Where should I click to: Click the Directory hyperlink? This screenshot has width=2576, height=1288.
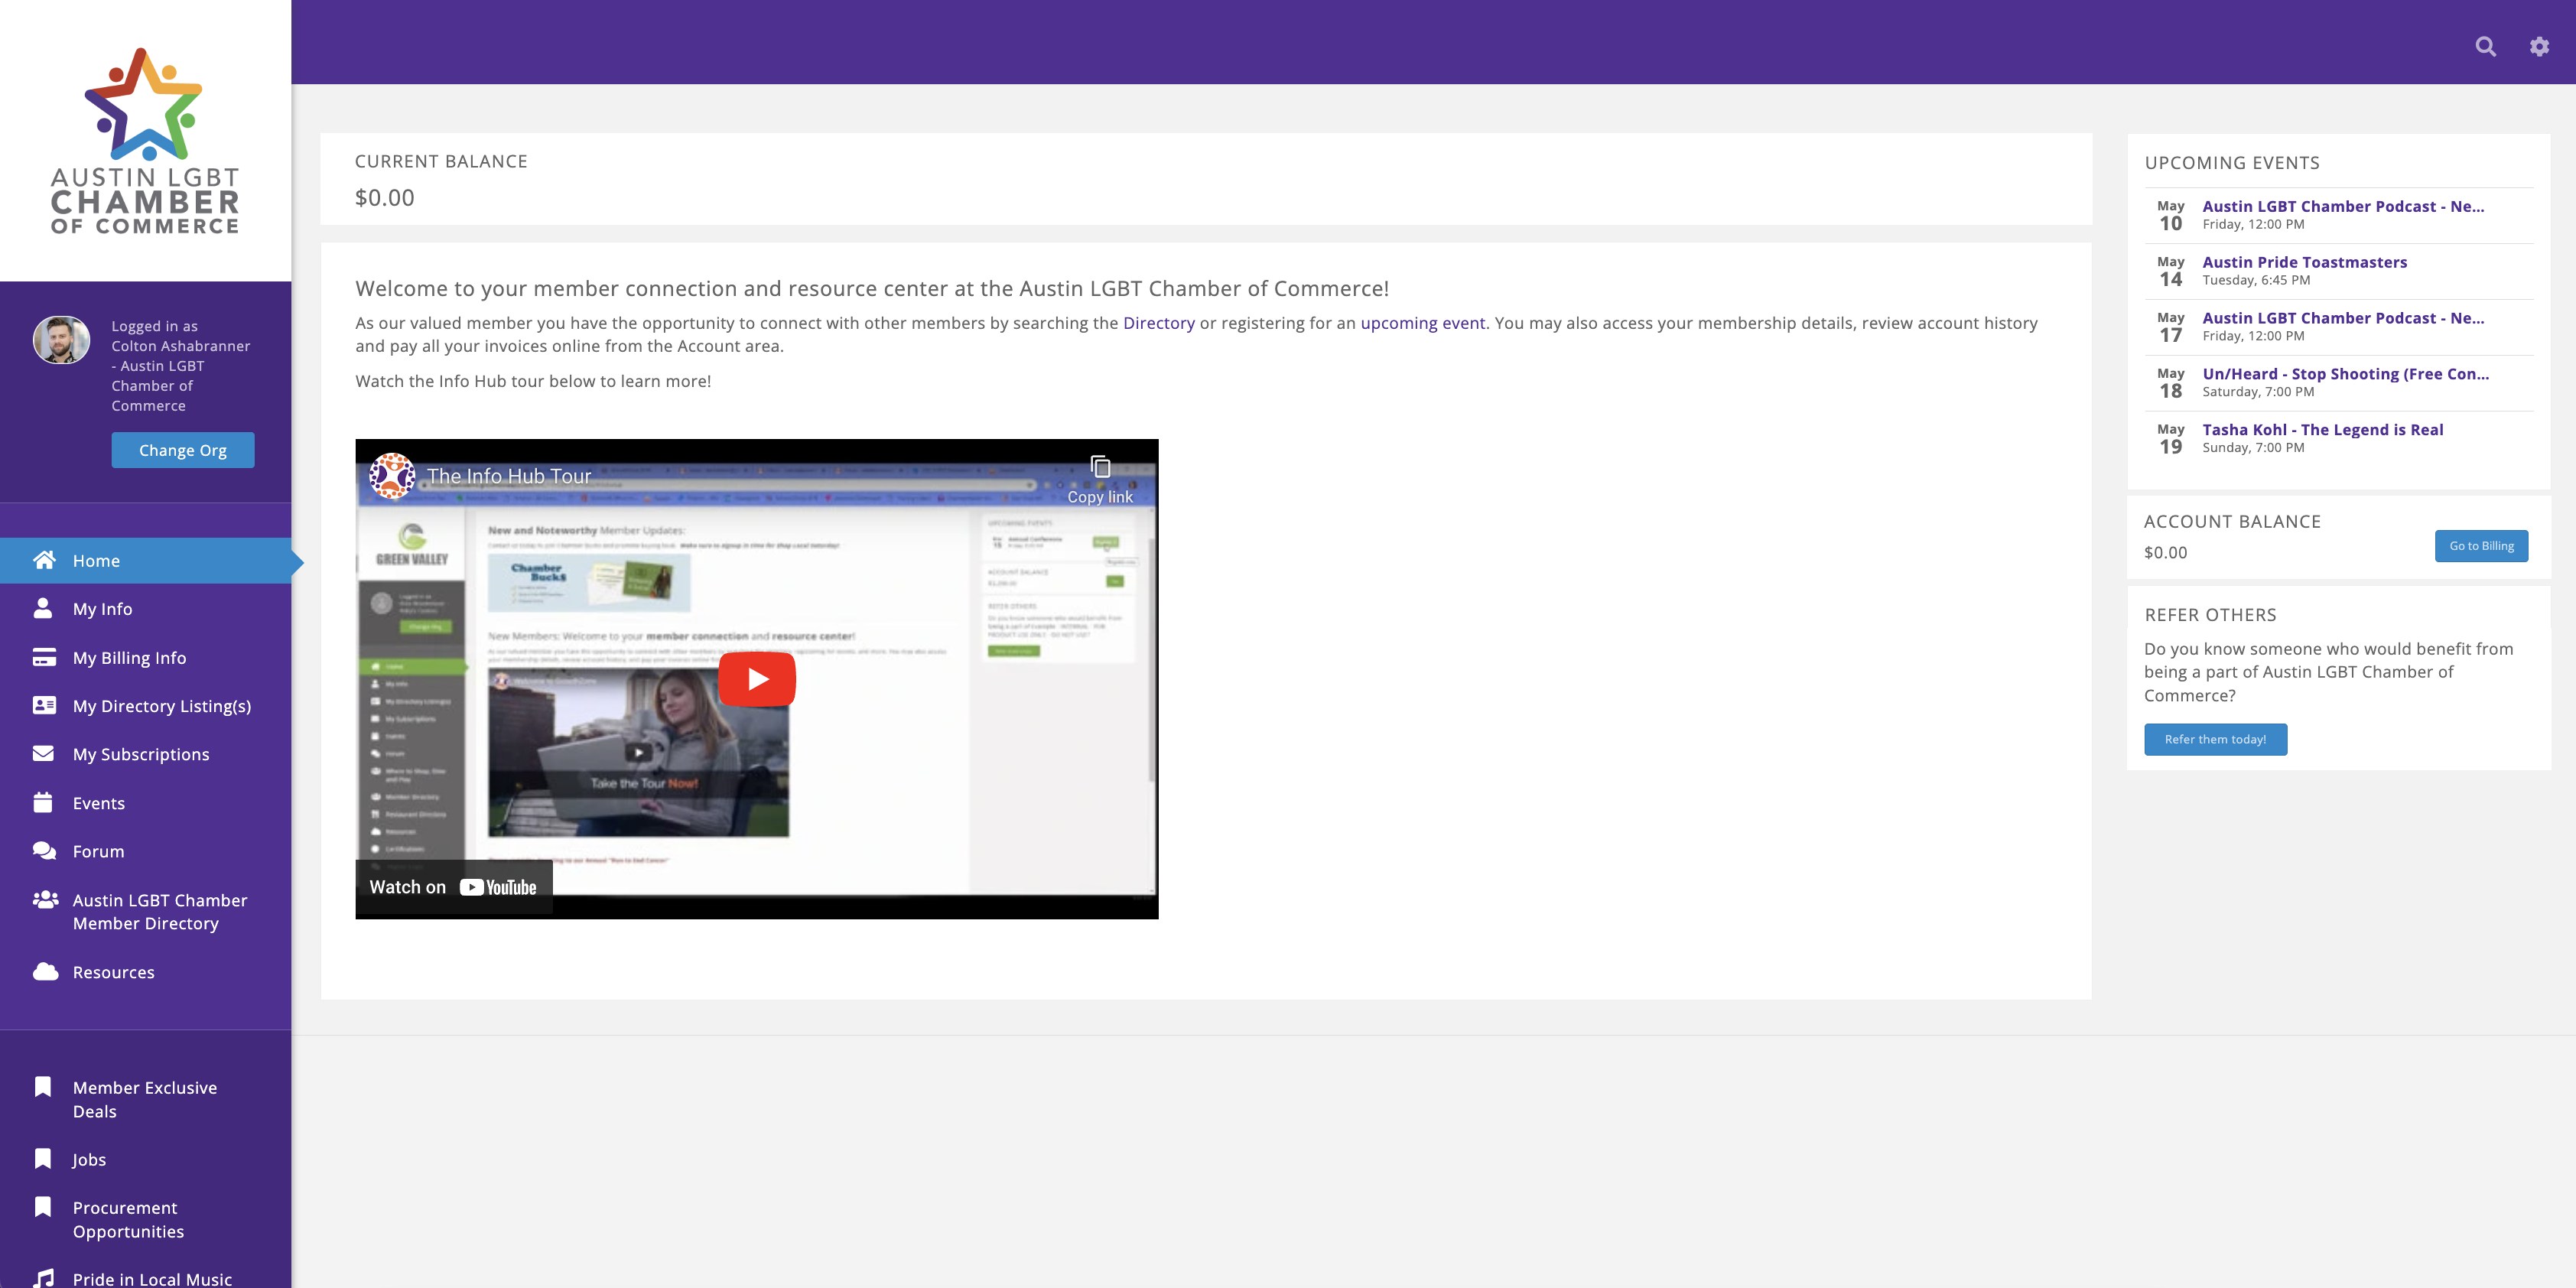pos(1158,322)
